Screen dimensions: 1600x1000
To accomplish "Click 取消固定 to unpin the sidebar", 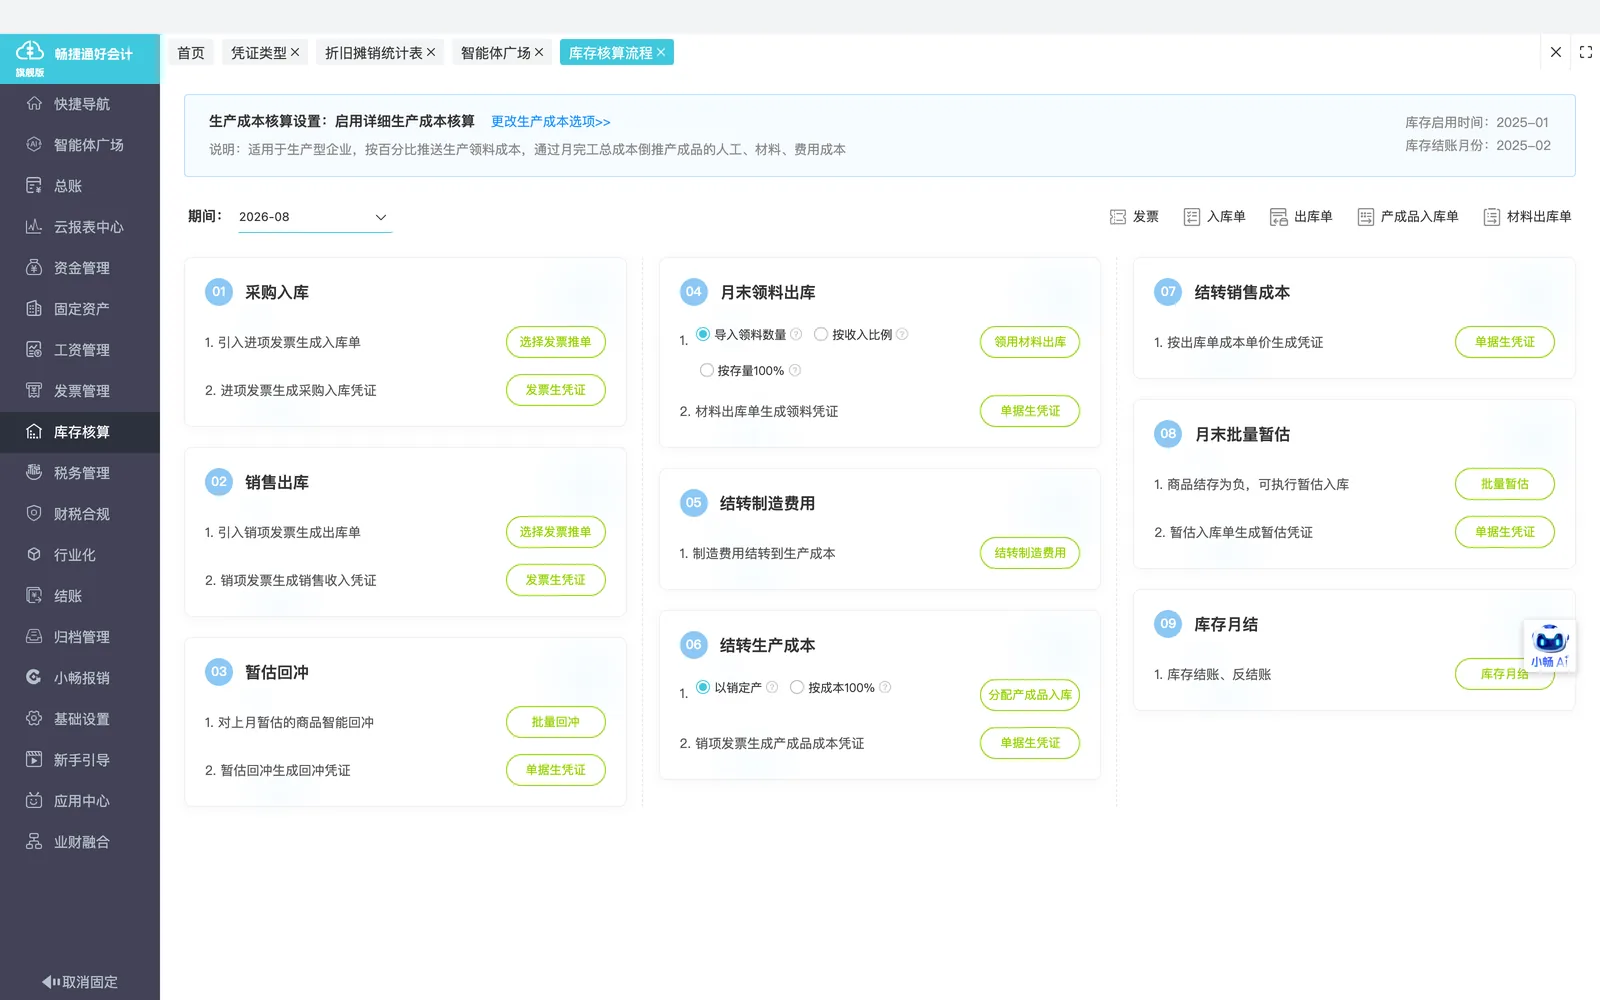I will [x=80, y=982].
